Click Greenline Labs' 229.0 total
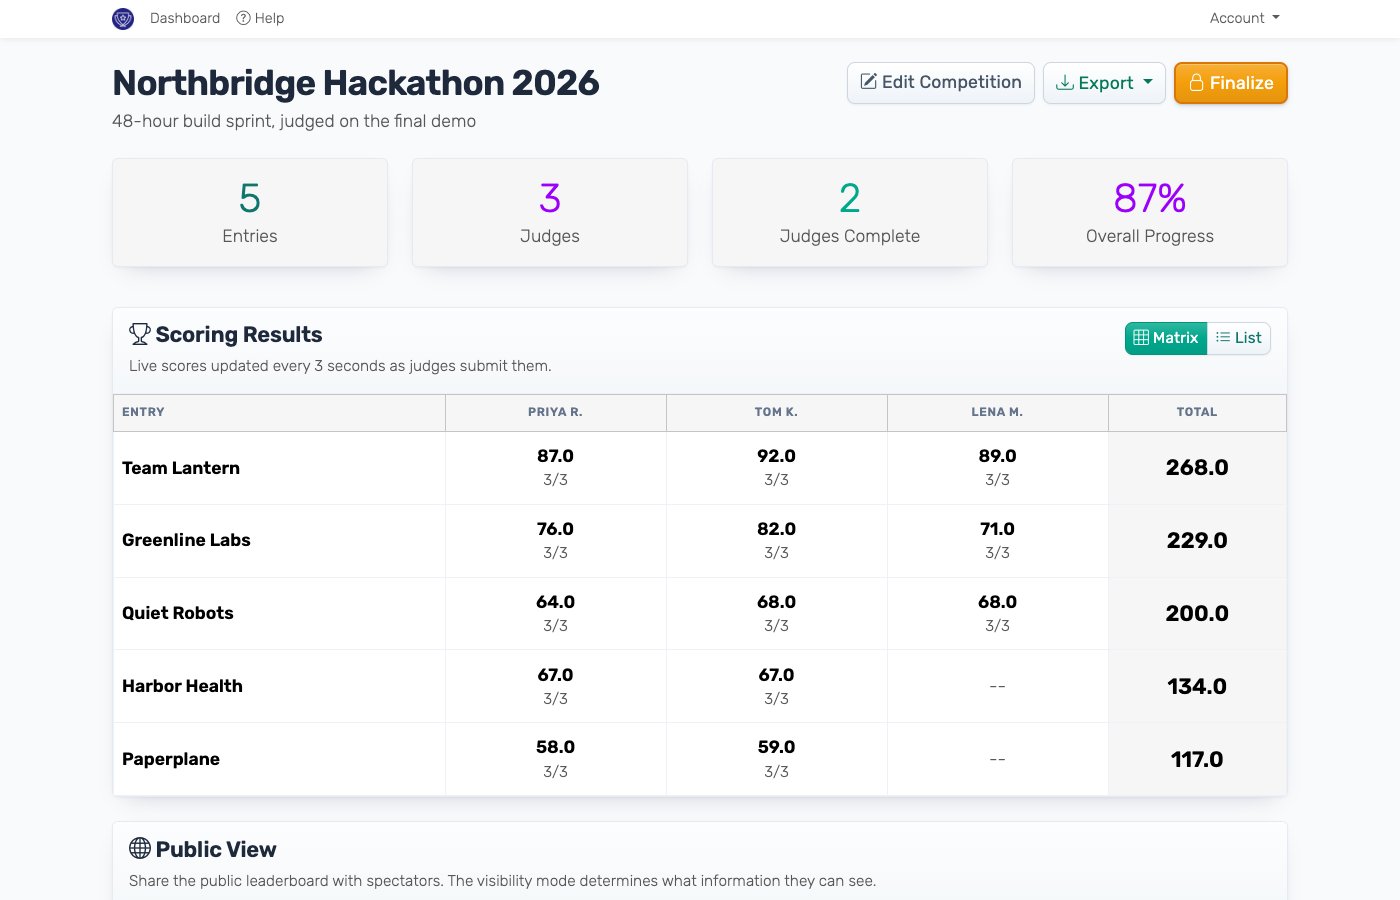1400x900 pixels. coord(1197,540)
